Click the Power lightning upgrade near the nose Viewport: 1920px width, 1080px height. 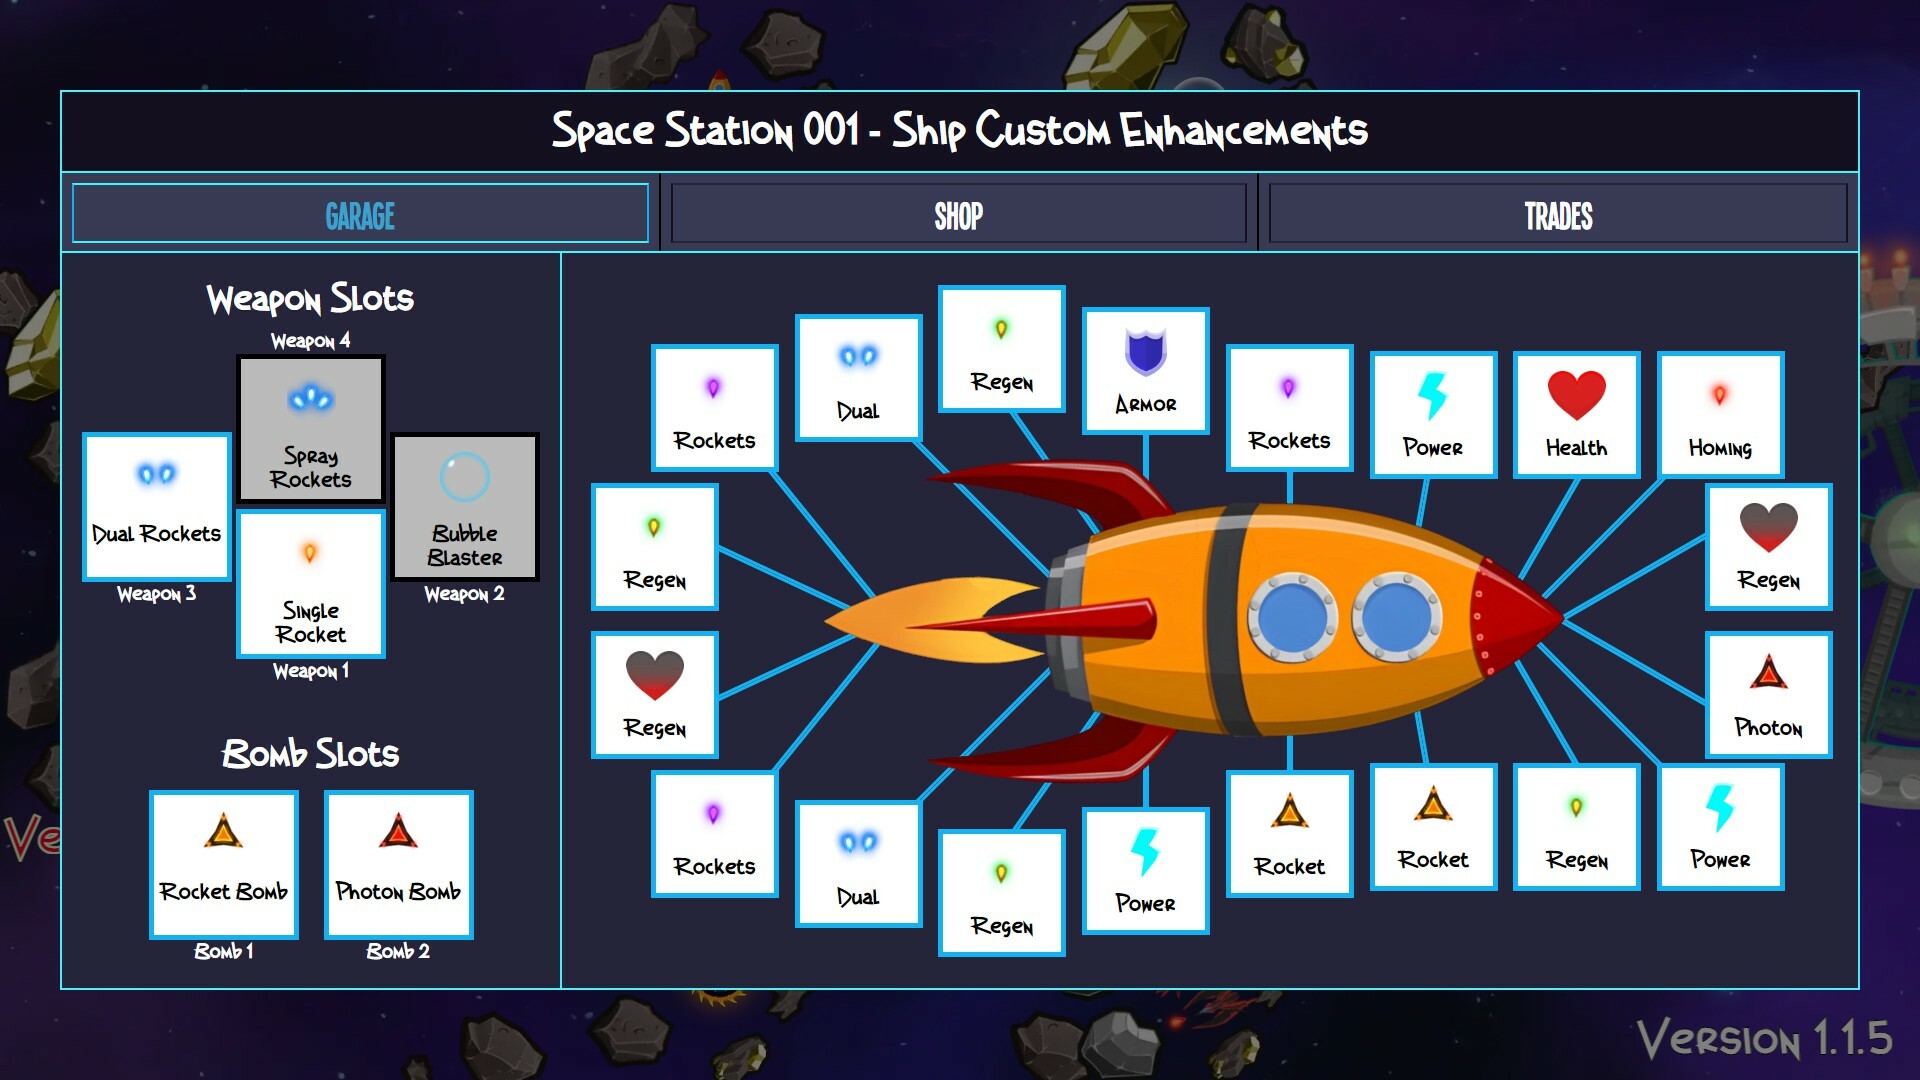tap(1434, 415)
